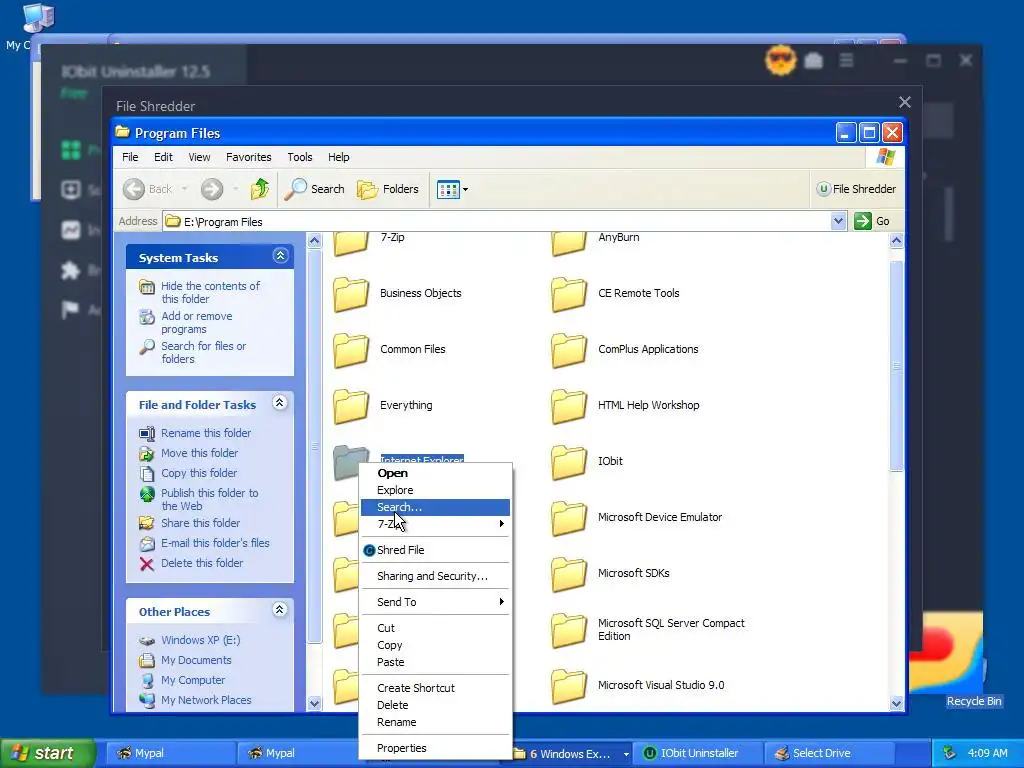The width and height of the screenshot is (1024, 768).
Task: Open the Edit menu
Action: [x=163, y=157]
